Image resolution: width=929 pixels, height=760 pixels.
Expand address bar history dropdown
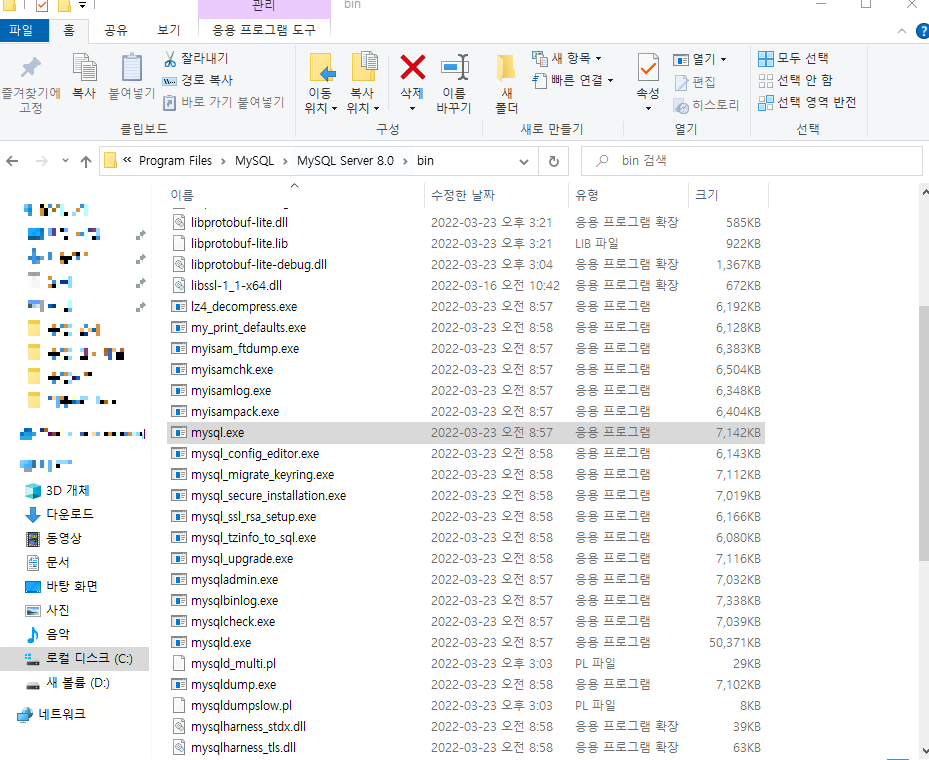[x=524, y=161]
